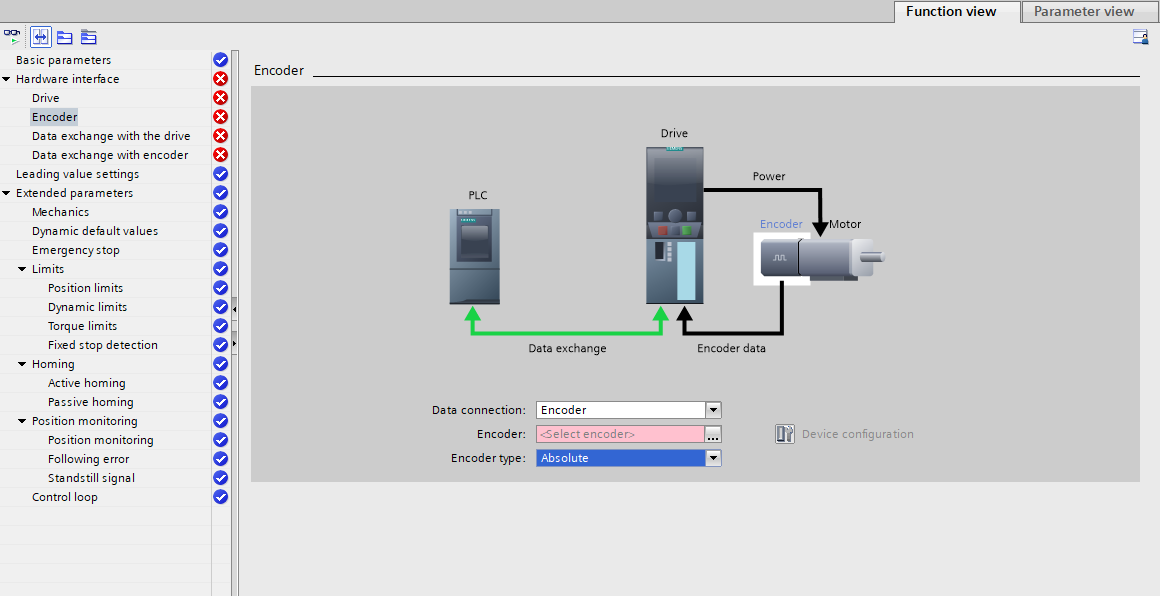This screenshot has width=1160, height=596.
Task: Select Data exchange with the drive
Action: 111,136
